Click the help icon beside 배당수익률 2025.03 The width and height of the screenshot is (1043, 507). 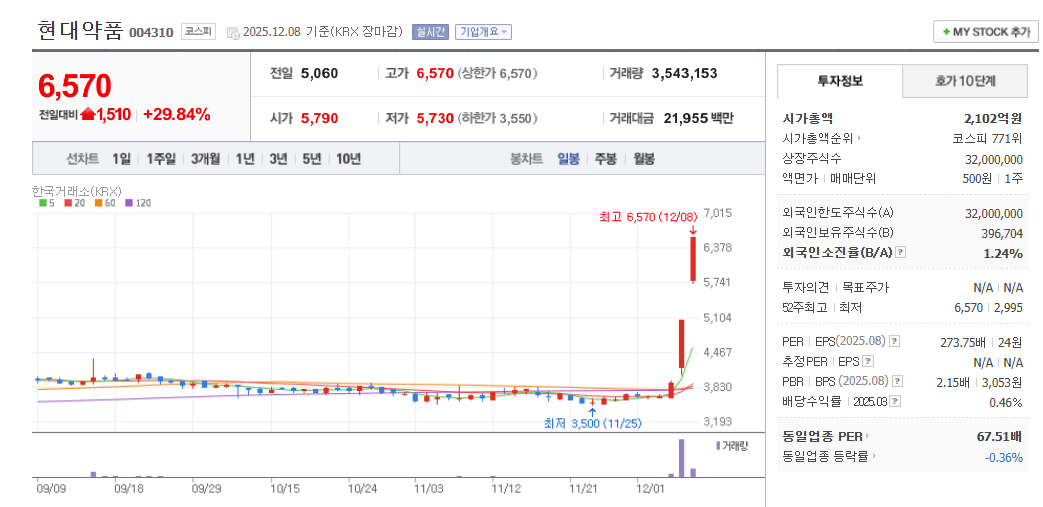point(895,401)
